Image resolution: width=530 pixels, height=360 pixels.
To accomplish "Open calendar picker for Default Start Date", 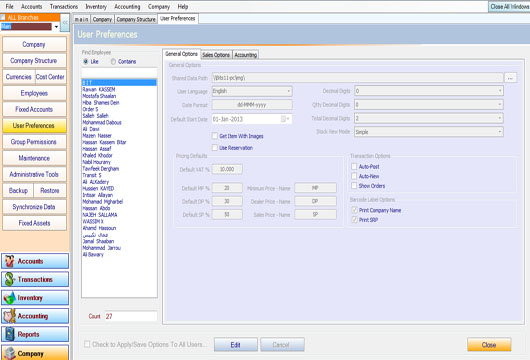I will 285,119.
